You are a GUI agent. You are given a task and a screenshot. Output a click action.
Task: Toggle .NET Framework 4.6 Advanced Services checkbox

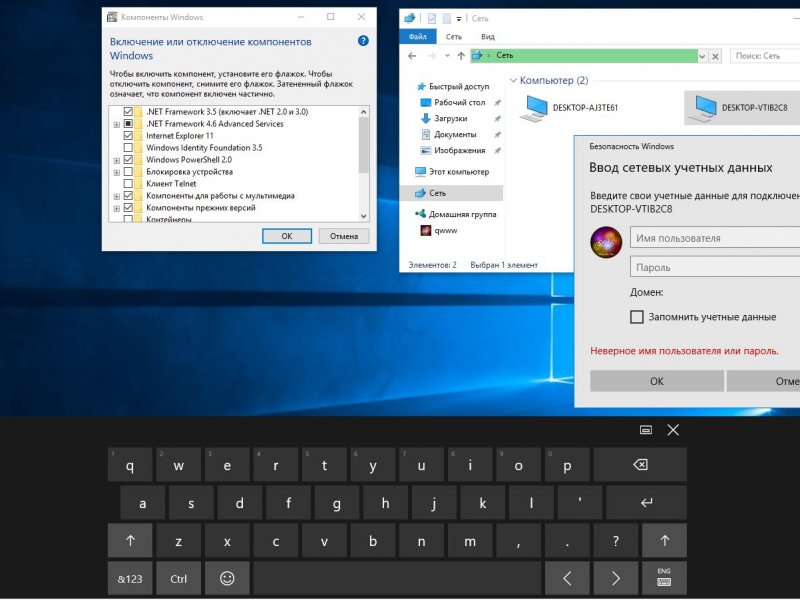tap(128, 123)
